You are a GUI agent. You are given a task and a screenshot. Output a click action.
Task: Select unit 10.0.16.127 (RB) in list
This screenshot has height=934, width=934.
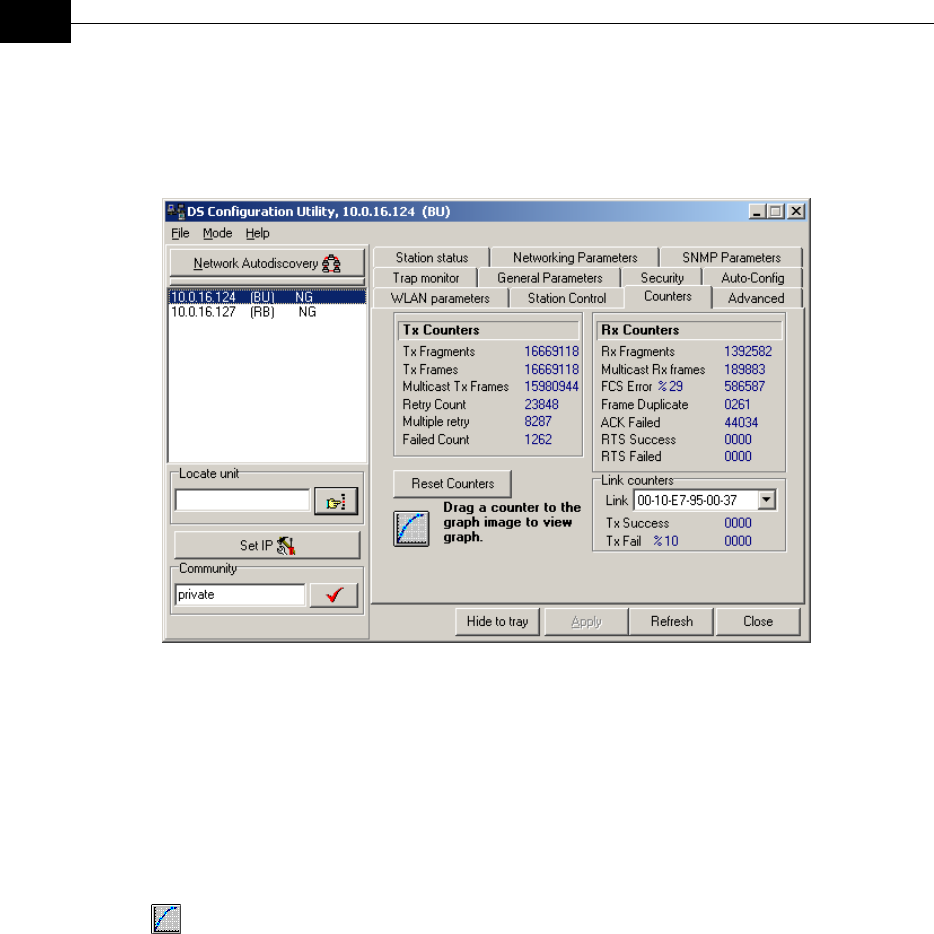point(243,312)
